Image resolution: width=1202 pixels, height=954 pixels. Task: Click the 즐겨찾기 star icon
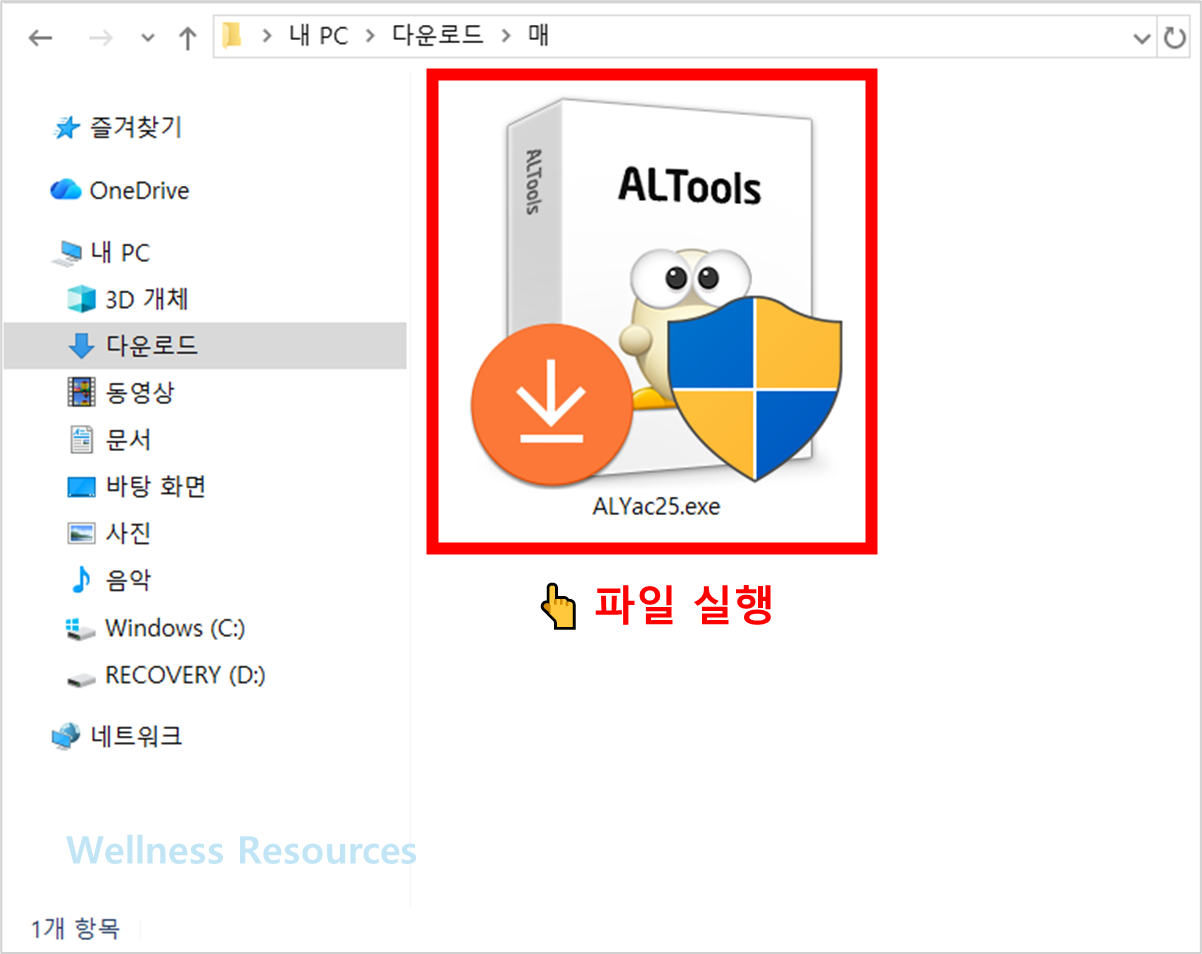[66, 128]
